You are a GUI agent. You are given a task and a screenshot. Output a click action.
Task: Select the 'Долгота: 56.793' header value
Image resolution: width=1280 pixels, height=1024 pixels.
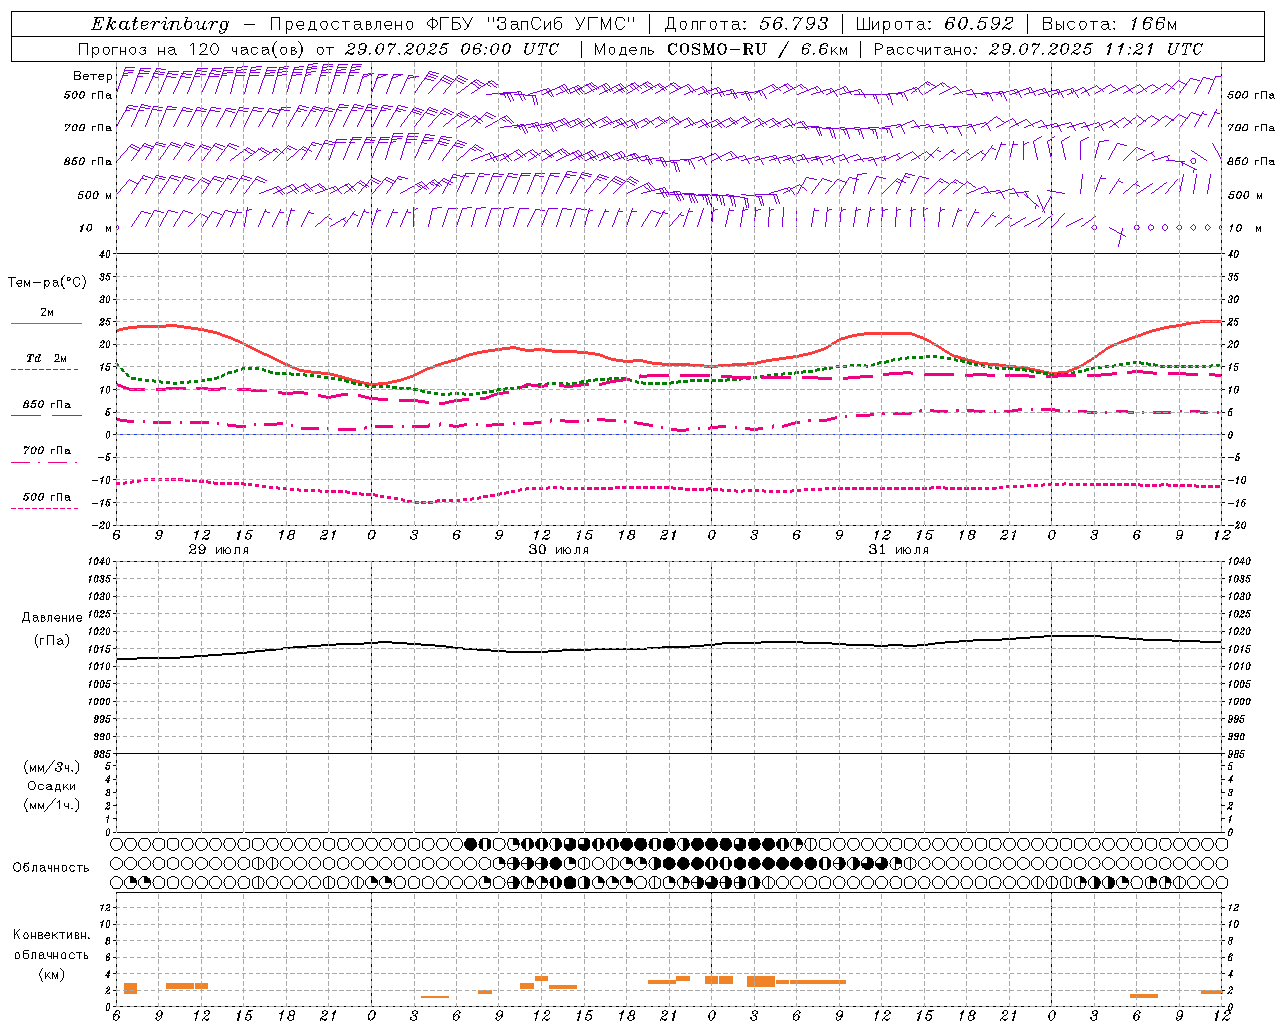coord(746,24)
